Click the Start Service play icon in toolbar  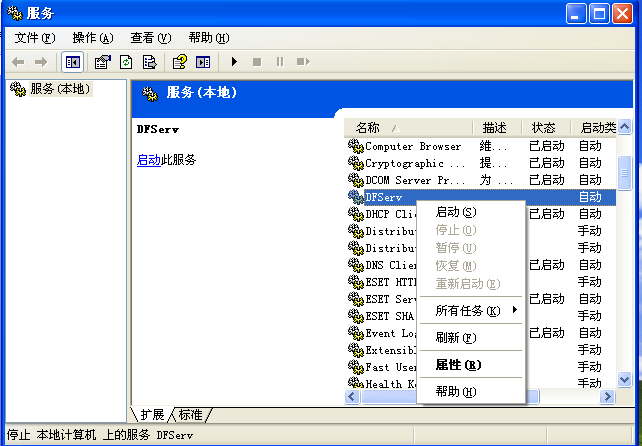click(x=234, y=62)
